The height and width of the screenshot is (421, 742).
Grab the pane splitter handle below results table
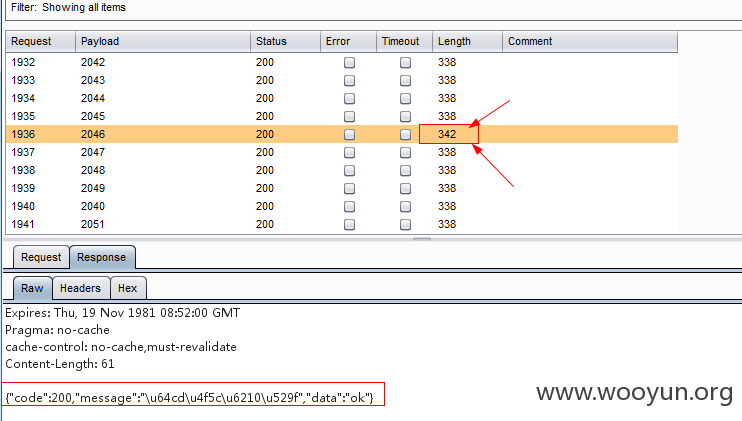(x=422, y=239)
